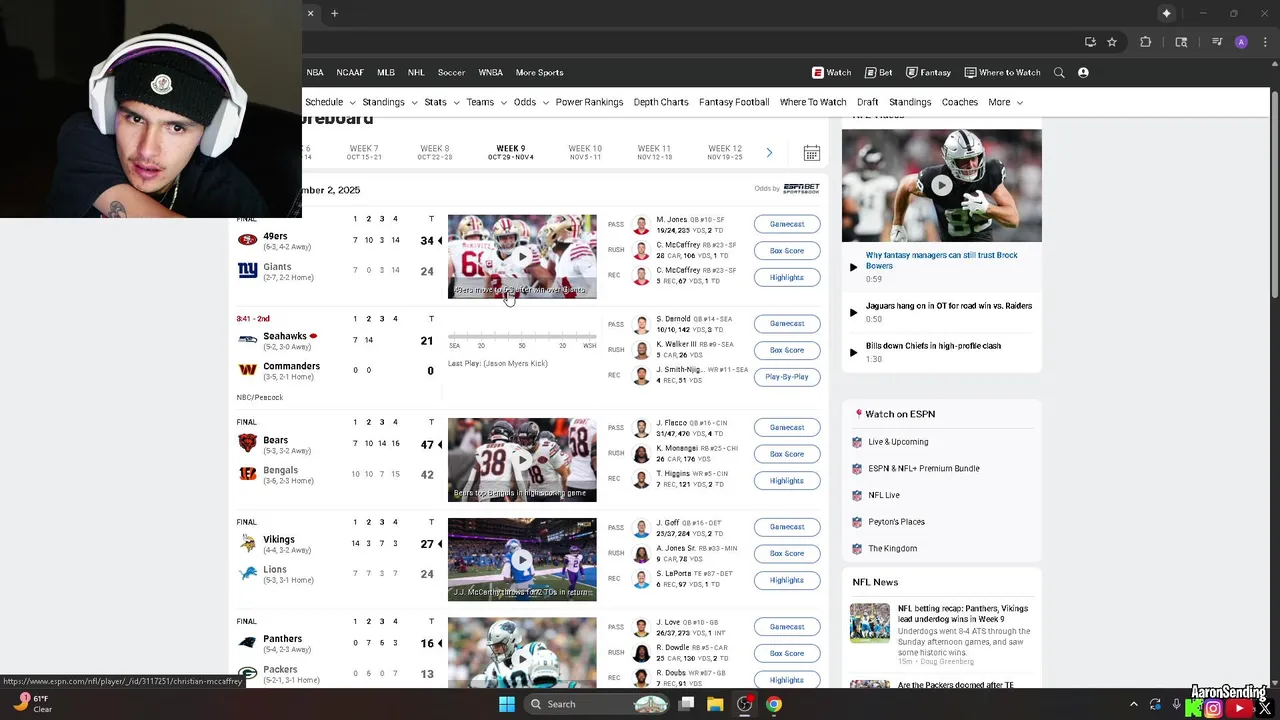Expand the Schedule dropdown
Image resolution: width=1280 pixels, height=720 pixels.
[351, 102]
